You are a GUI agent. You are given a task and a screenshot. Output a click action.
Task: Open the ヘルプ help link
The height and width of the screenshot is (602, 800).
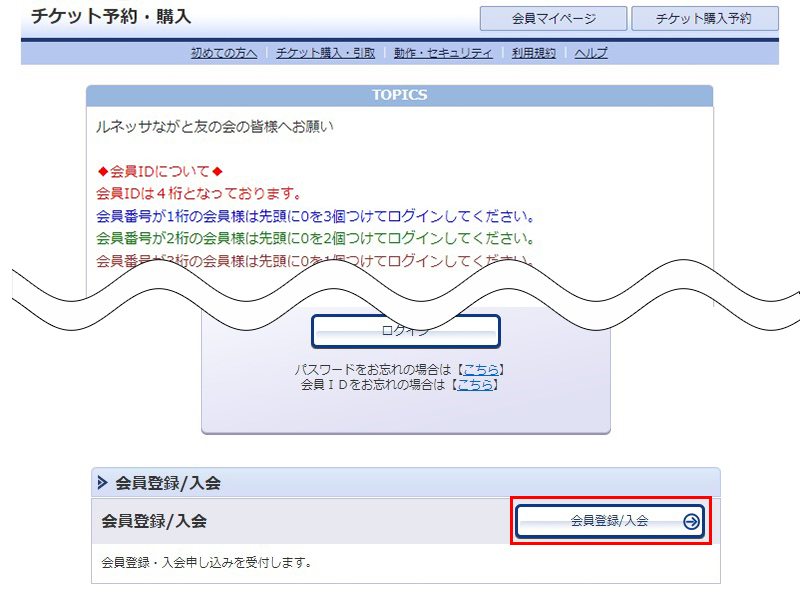pos(591,53)
